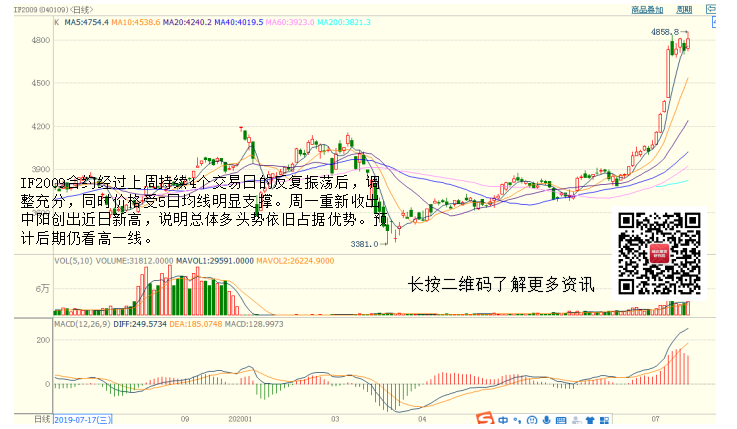This screenshot has width=737, height=429.
Task: Click the QR code image
Action: point(658,254)
